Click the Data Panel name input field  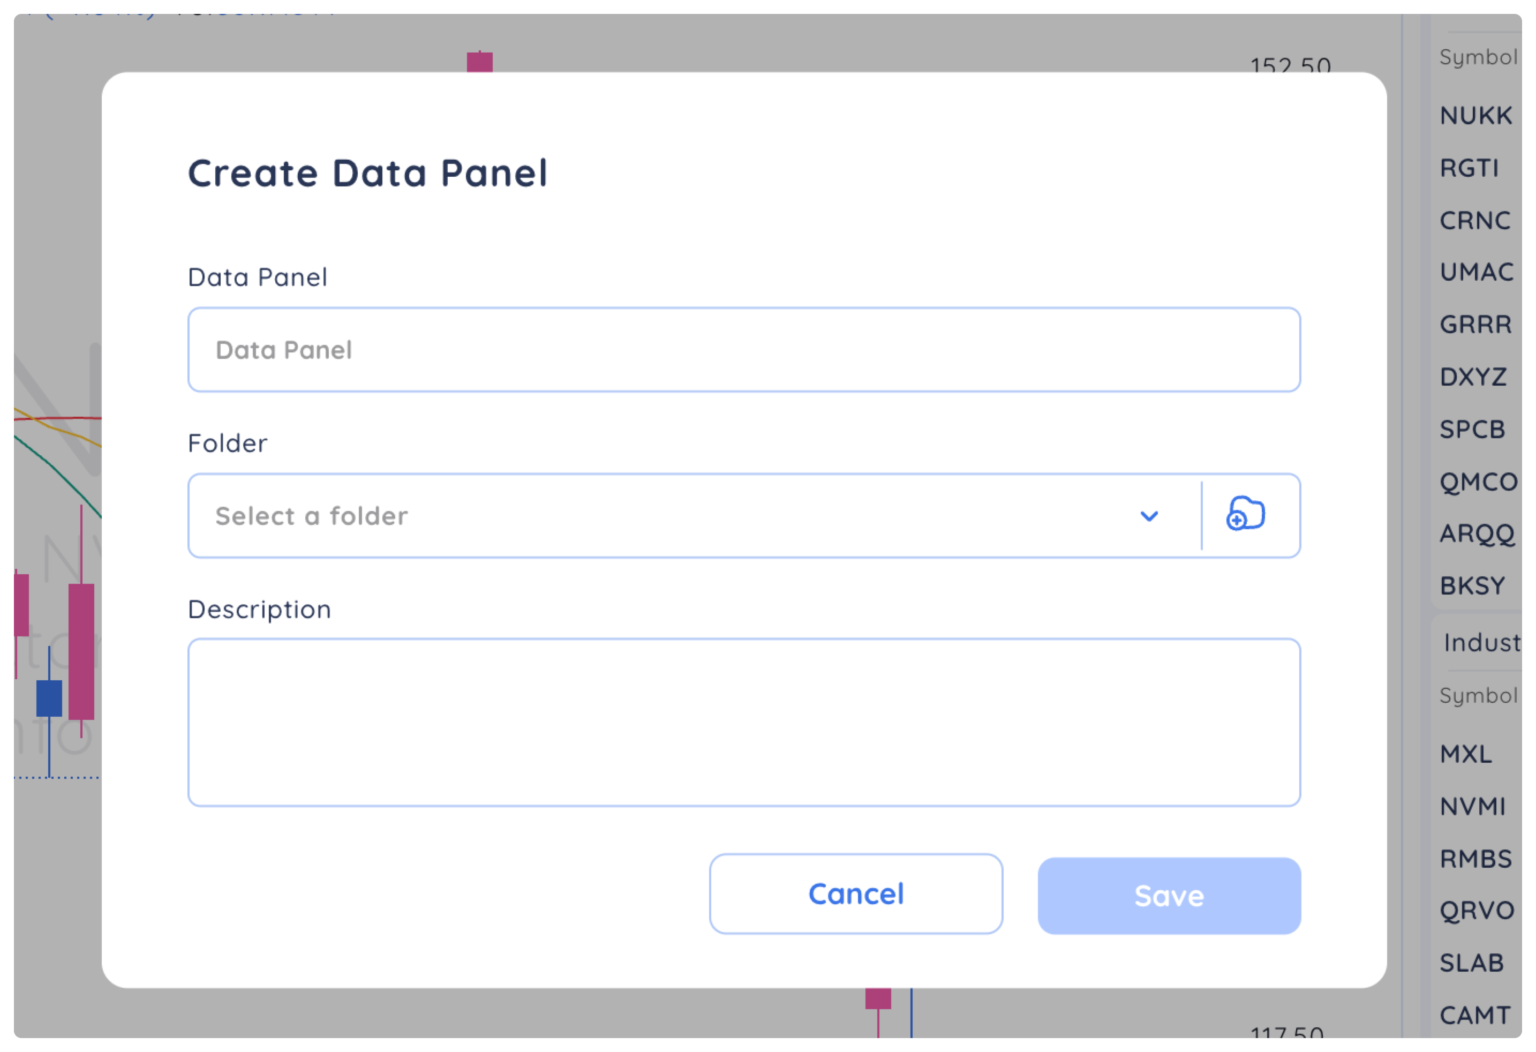(743, 349)
